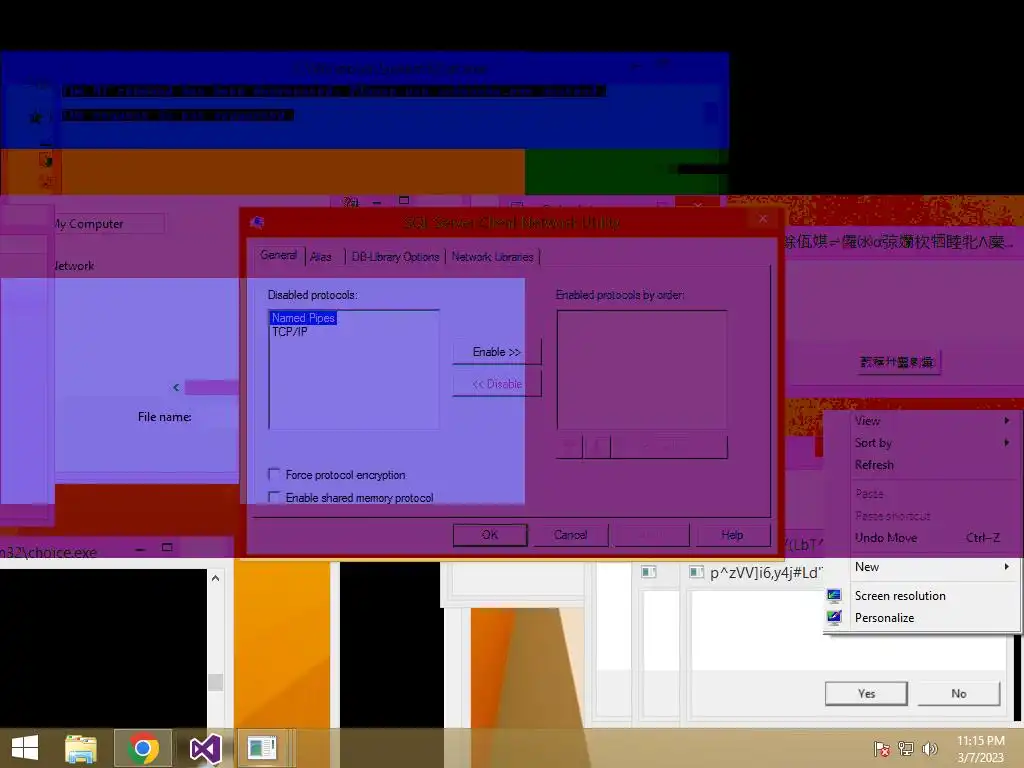Click the Help button
1024x768 pixels.
(x=732, y=535)
